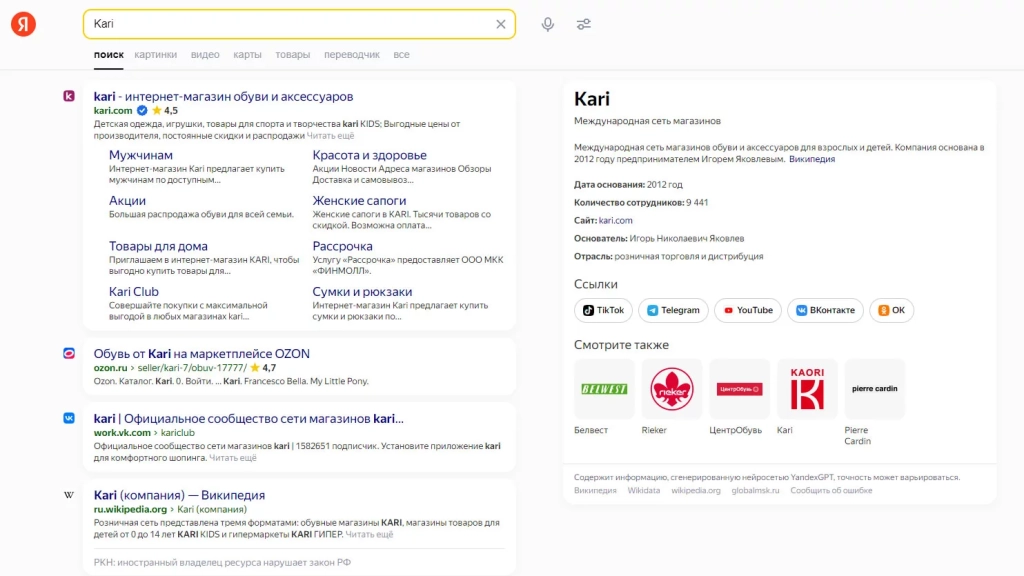Activate voice search microphone icon

tap(548, 24)
